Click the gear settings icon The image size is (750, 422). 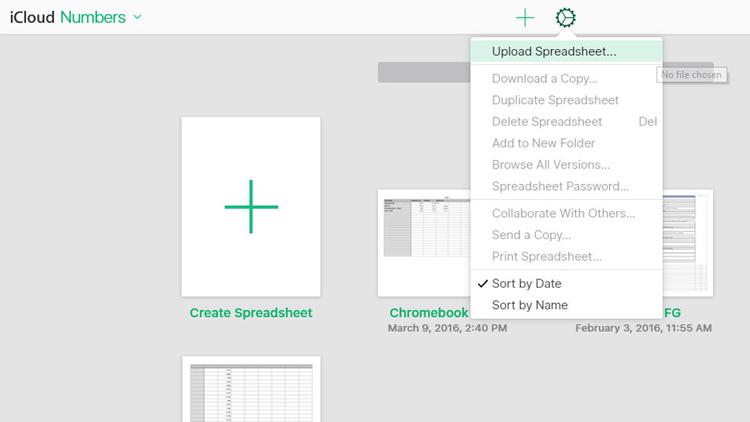(x=566, y=17)
